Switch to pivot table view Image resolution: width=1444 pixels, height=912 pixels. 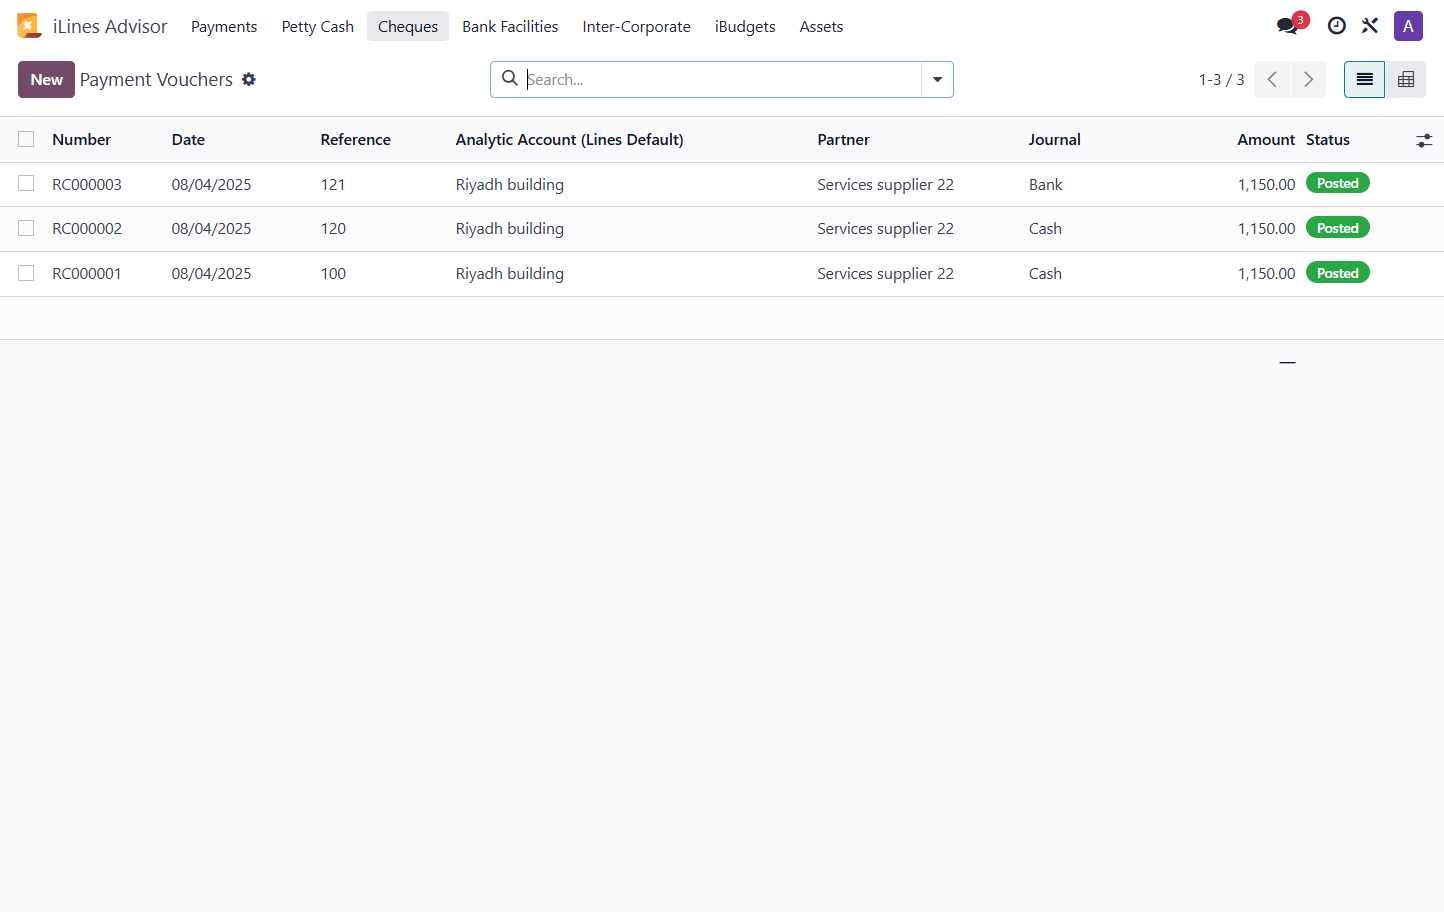(1406, 79)
